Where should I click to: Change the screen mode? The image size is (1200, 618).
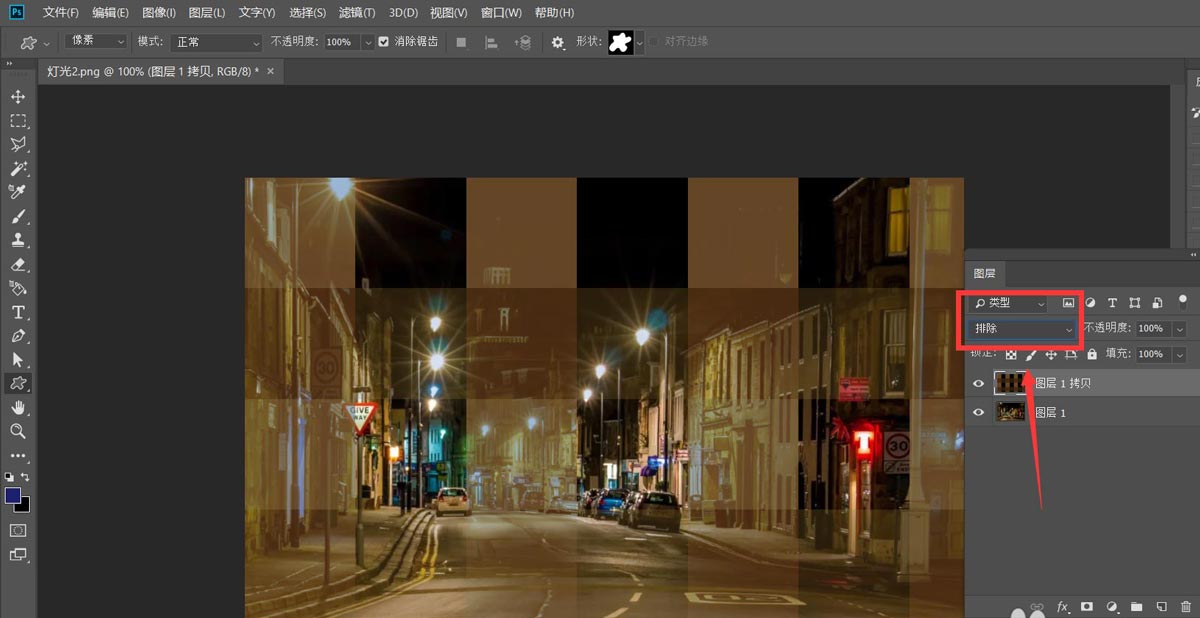tap(18, 554)
